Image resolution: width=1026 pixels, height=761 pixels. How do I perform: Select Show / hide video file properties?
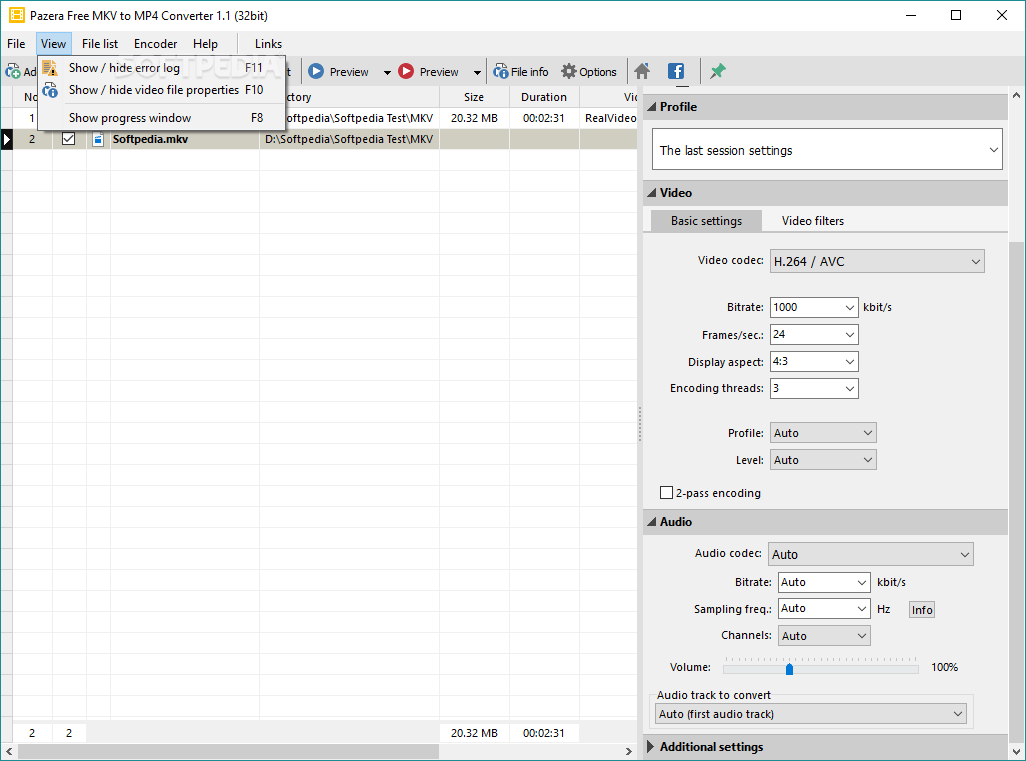[x=162, y=90]
